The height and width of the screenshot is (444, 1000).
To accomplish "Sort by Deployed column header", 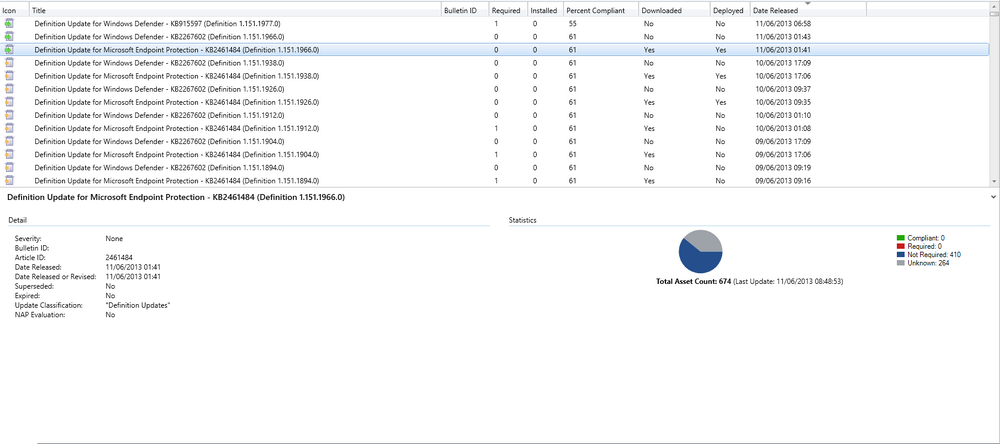I will pyautogui.click(x=730, y=10).
